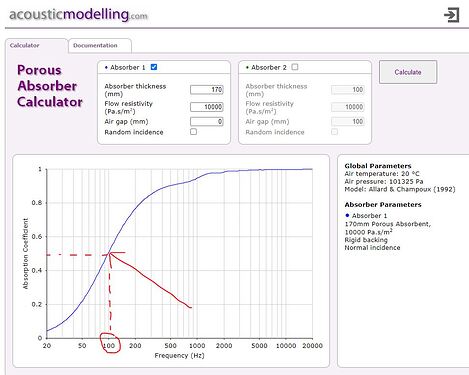Click the Calculate button

click(x=408, y=72)
